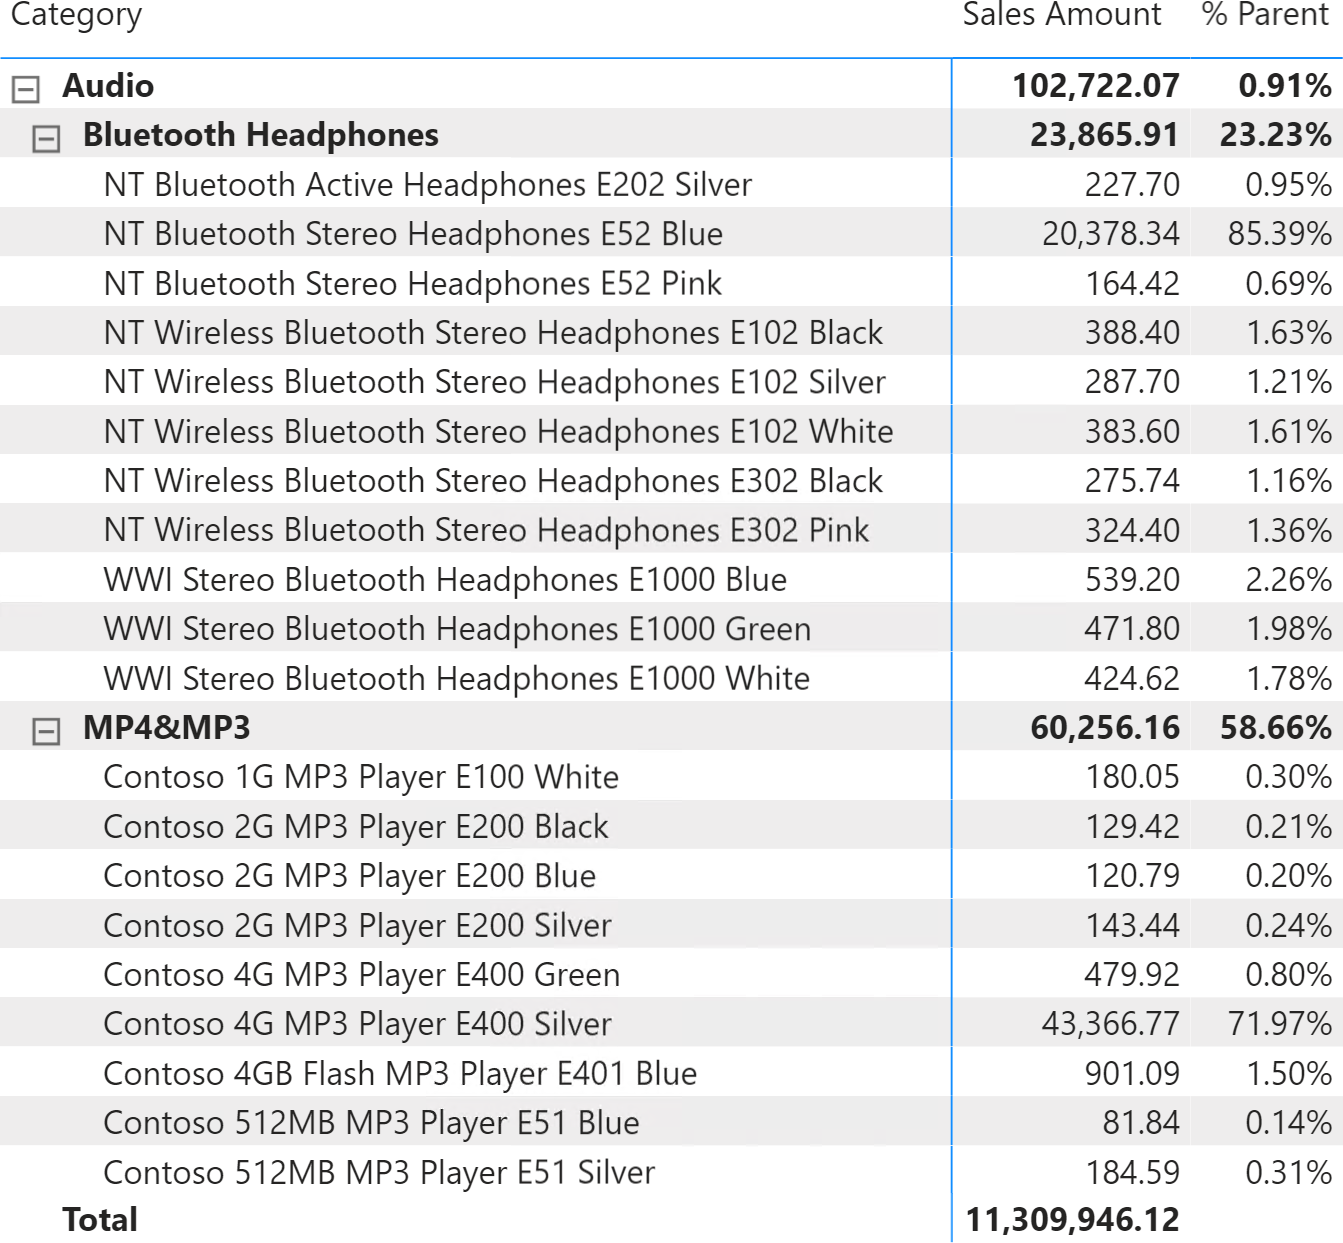The width and height of the screenshot is (1343, 1243).
Task: Click MP4&MP3 percent value 58.66%
Action: tap(1276, 728)
